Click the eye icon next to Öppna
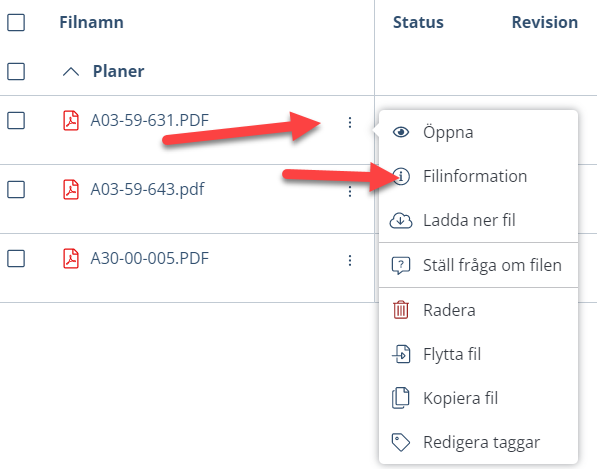Image resolution: width=597 pixels, height=469 pixels. click(401, 132)
